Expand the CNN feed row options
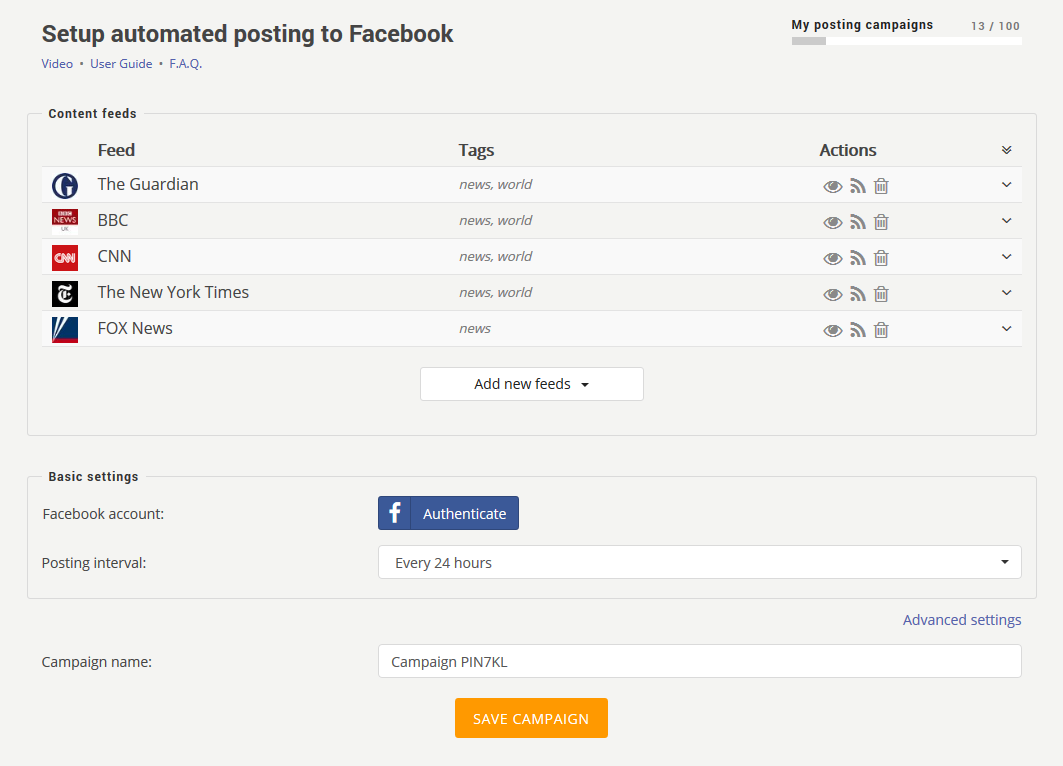 click(1006, 257)
